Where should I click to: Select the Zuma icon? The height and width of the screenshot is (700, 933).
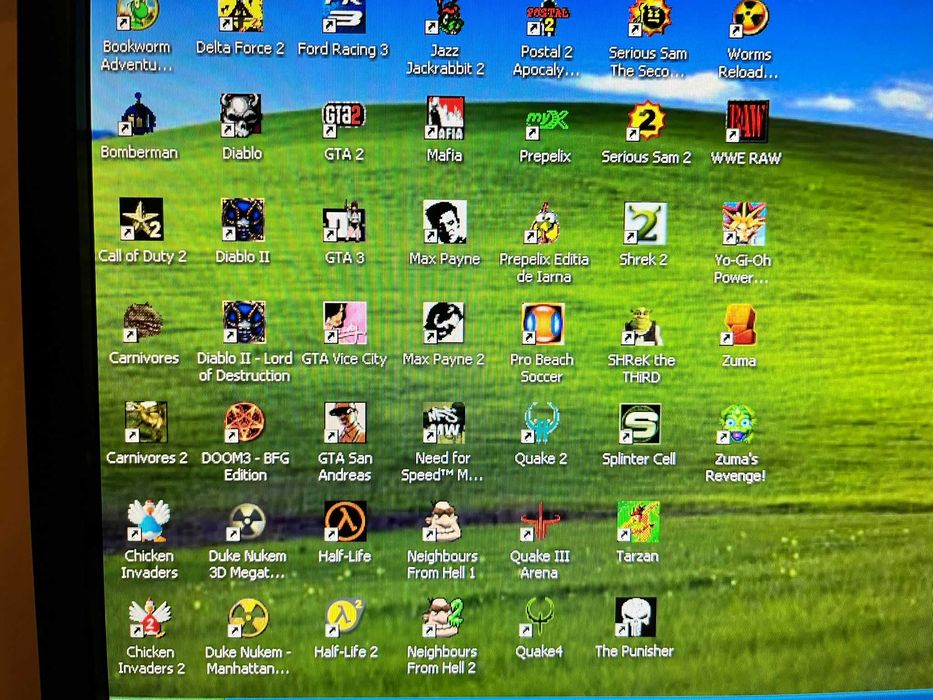pos(740,326)
